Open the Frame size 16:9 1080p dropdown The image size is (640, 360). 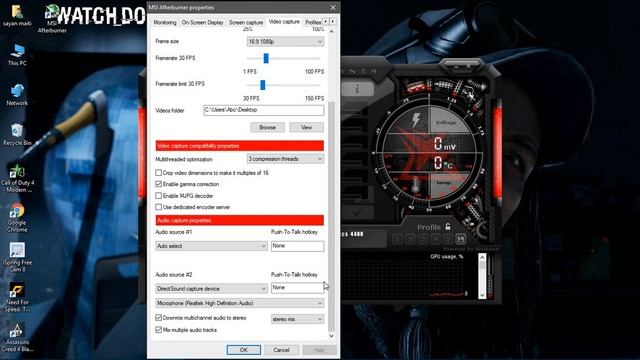(x=285, y=41)
